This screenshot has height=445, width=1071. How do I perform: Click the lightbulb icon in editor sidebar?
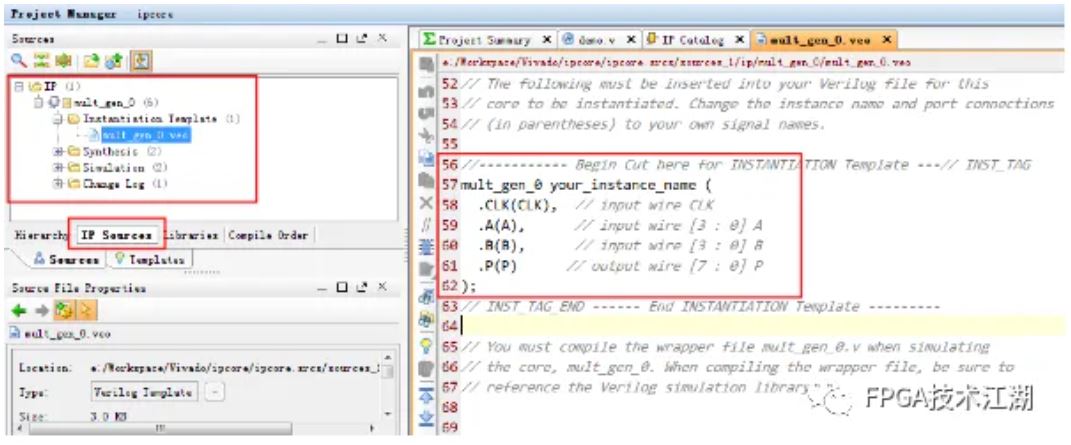[427, 345]
